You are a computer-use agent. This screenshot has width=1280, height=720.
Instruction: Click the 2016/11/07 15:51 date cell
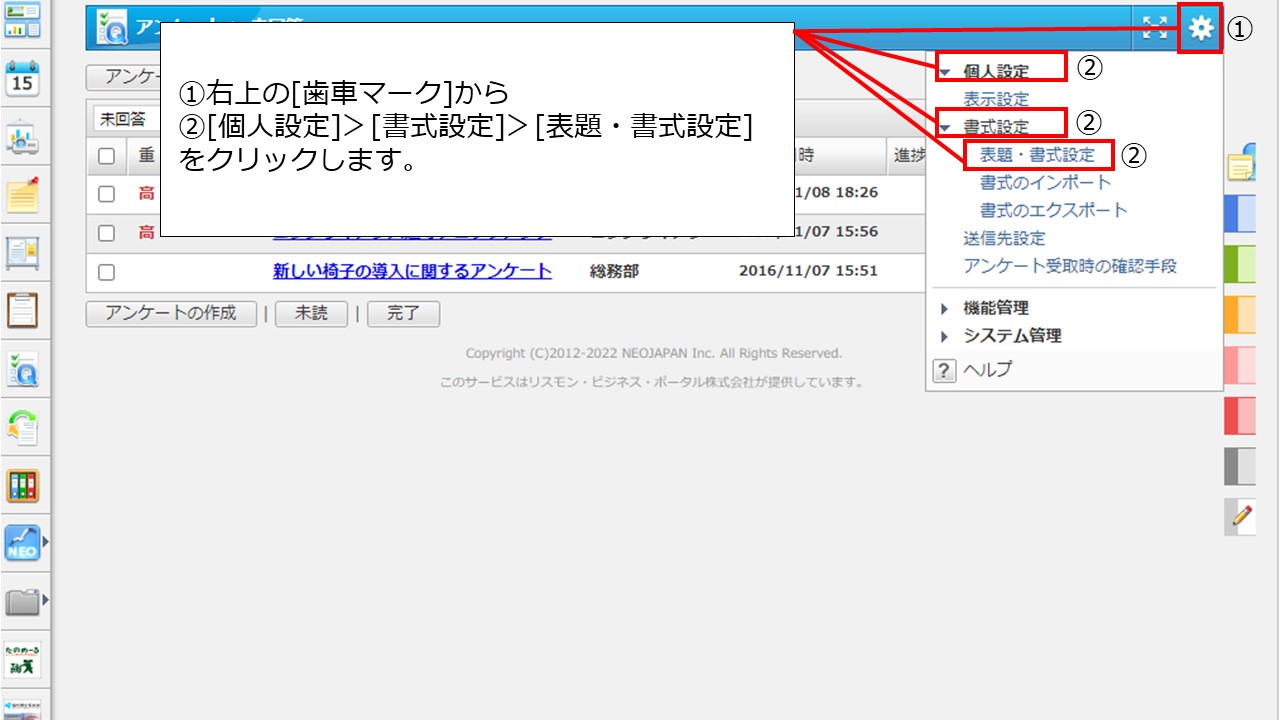808,271
